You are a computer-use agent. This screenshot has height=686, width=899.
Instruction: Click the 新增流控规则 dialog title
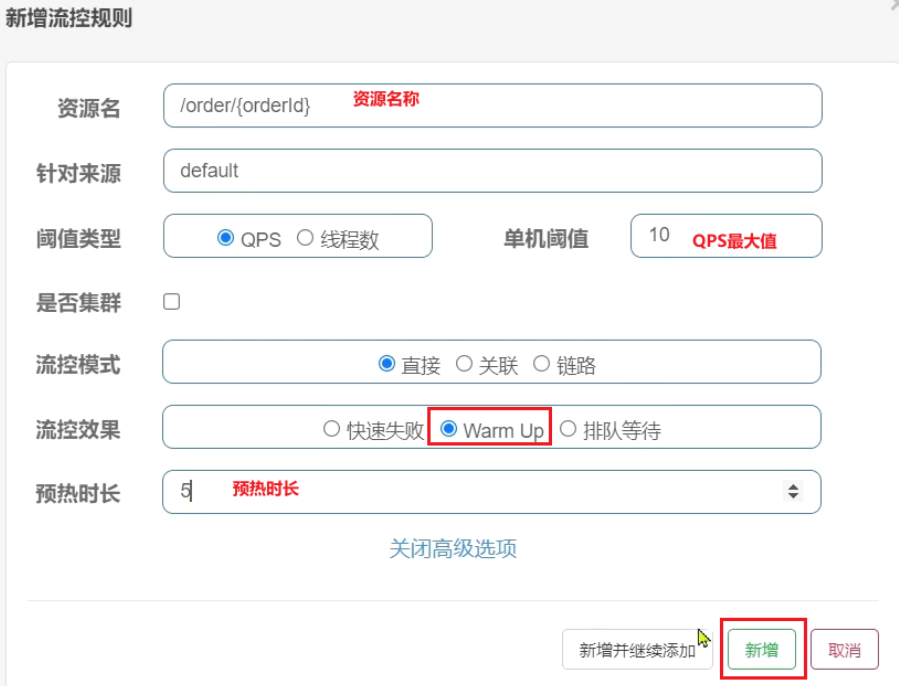pyautogui.click(x=69, y=18)
